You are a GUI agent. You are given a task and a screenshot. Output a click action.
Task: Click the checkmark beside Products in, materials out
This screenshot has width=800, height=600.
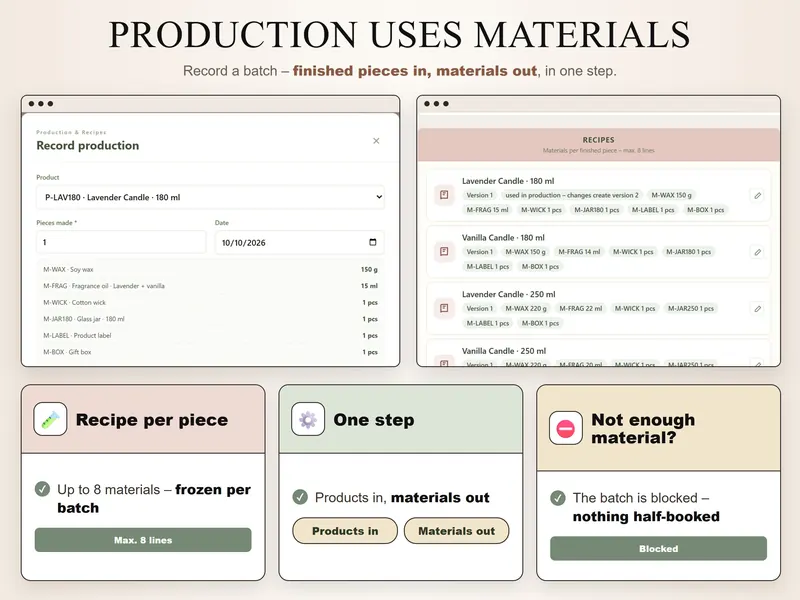click(300, 497)
